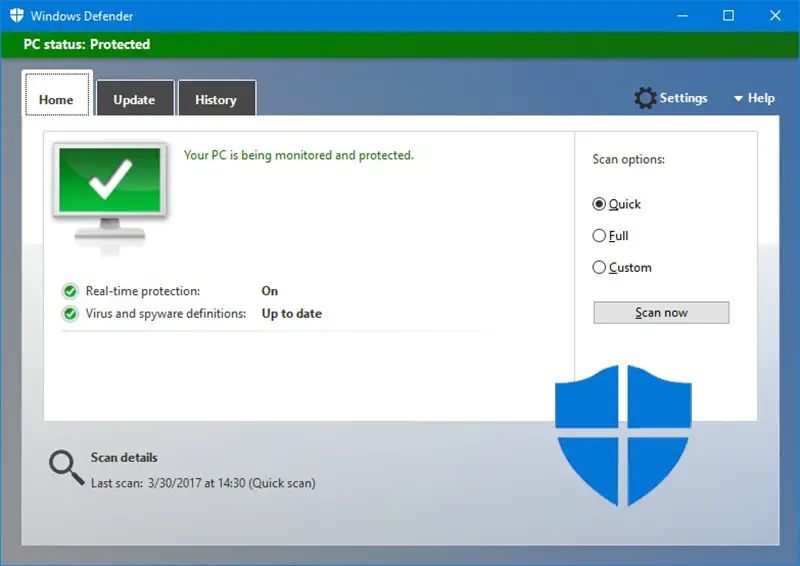Click 'Virus and spyware definitions:' label
The image size is (800, 566).
166,313
